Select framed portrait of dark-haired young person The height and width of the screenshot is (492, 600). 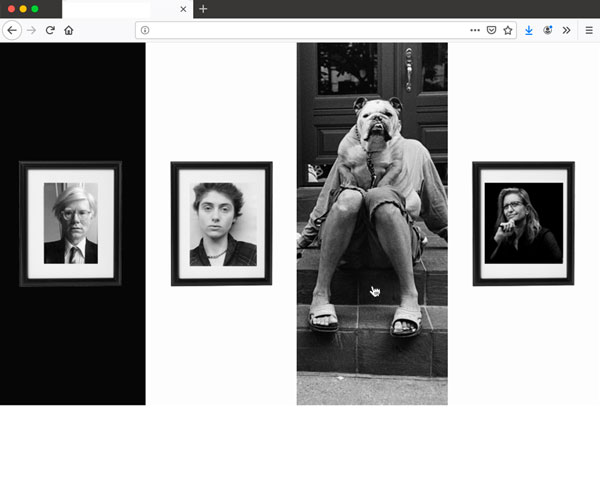[221, 224]
